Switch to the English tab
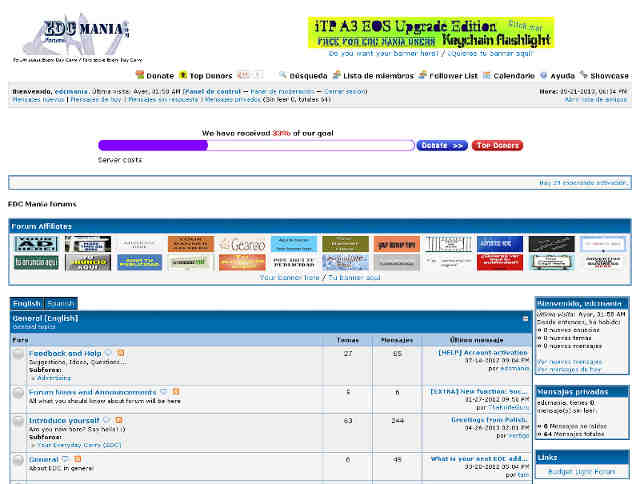This screenshot has width=640, height=484. [x=27, y=304]
